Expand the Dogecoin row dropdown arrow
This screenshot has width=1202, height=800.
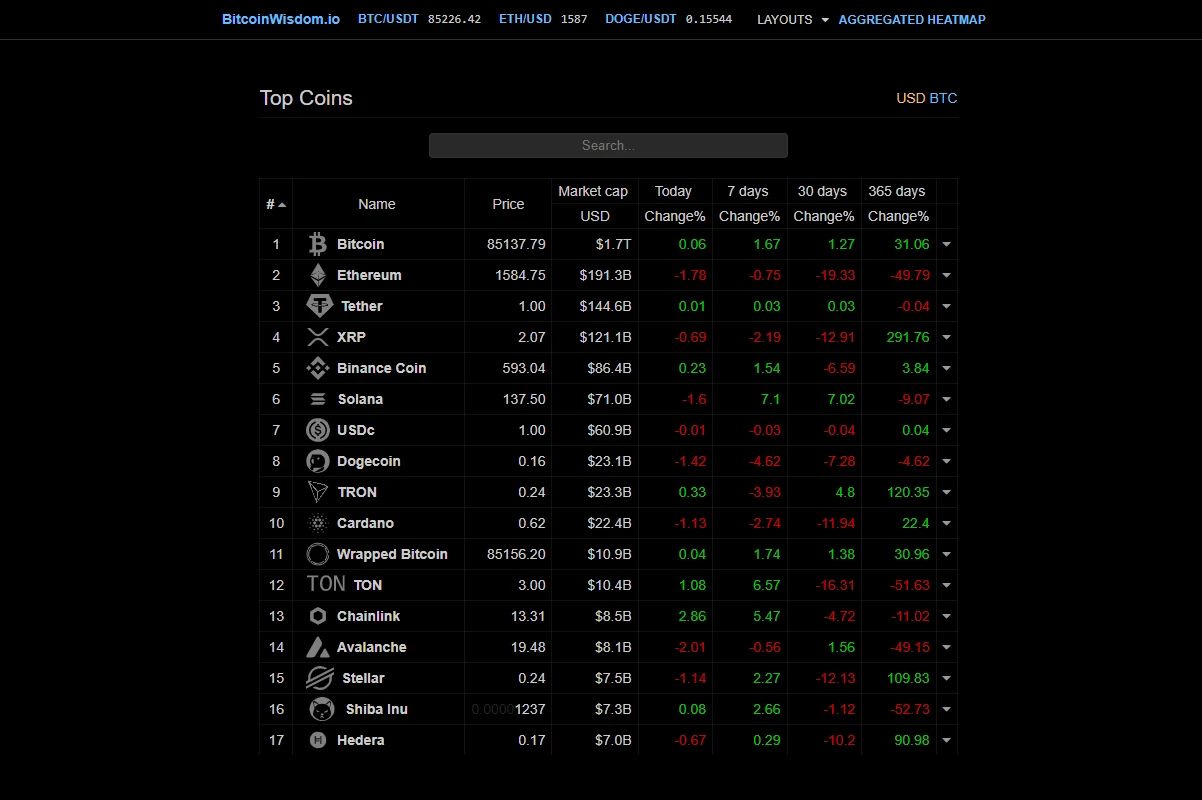click(946, 461)
